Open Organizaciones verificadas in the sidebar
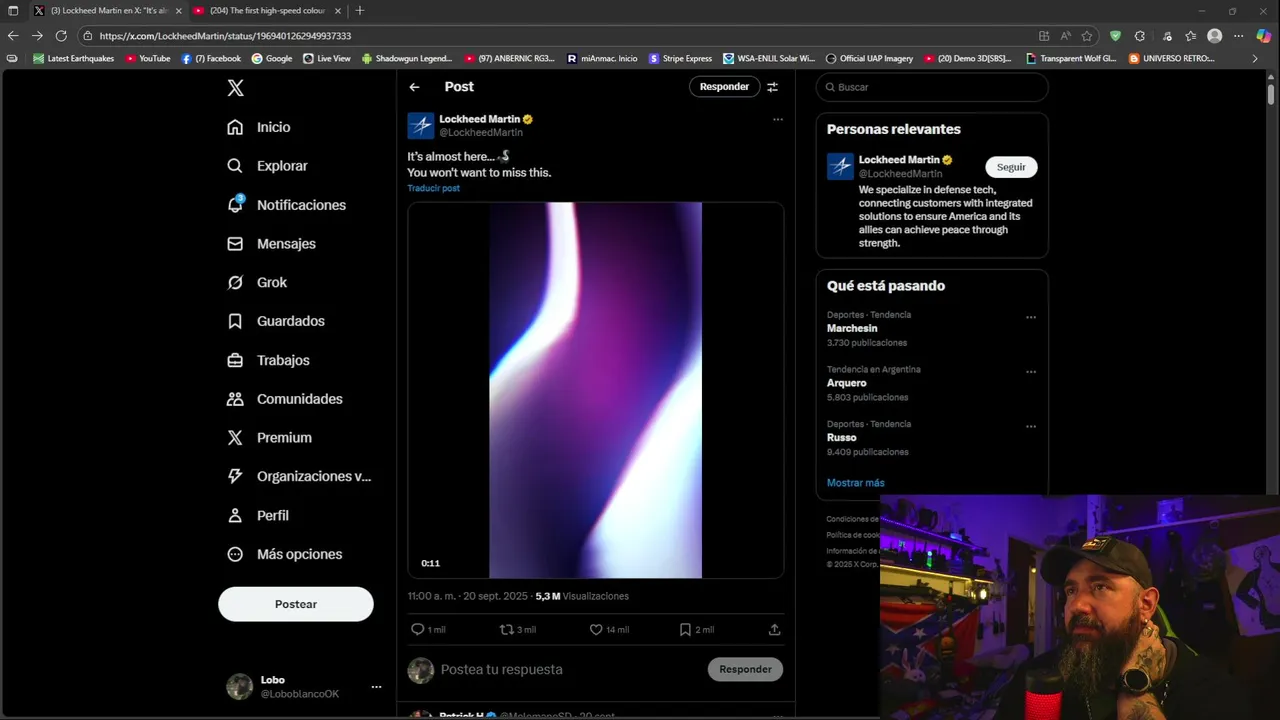Viewport: 1280px width, 720px height. (299, 477)
